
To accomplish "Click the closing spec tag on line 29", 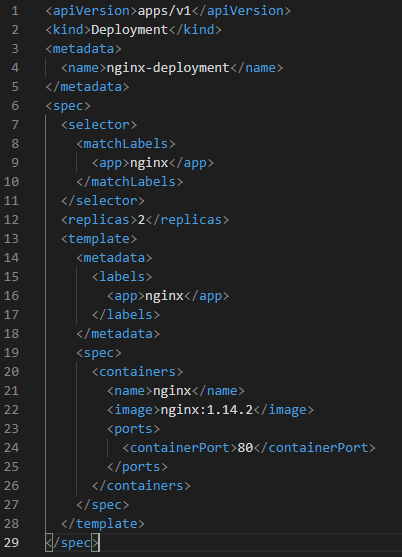I will click(72, 543).
